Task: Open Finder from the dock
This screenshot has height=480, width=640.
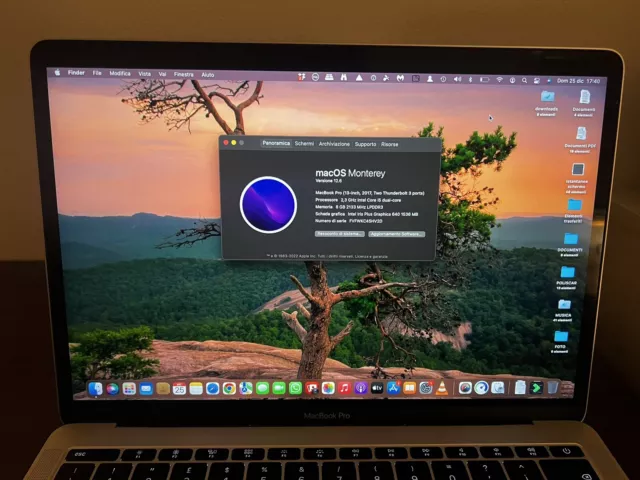Action: pyautogui.click(x=96, y=388)
